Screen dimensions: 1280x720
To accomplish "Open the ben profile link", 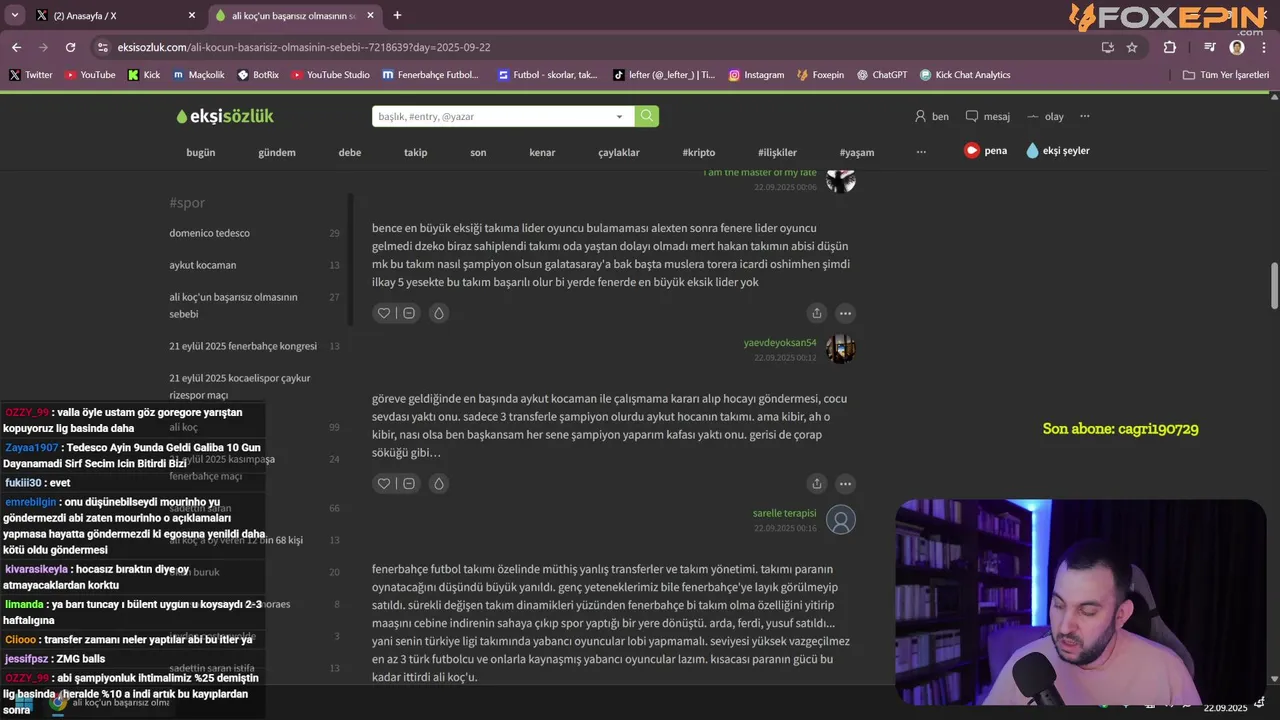I will click(931, 116).
